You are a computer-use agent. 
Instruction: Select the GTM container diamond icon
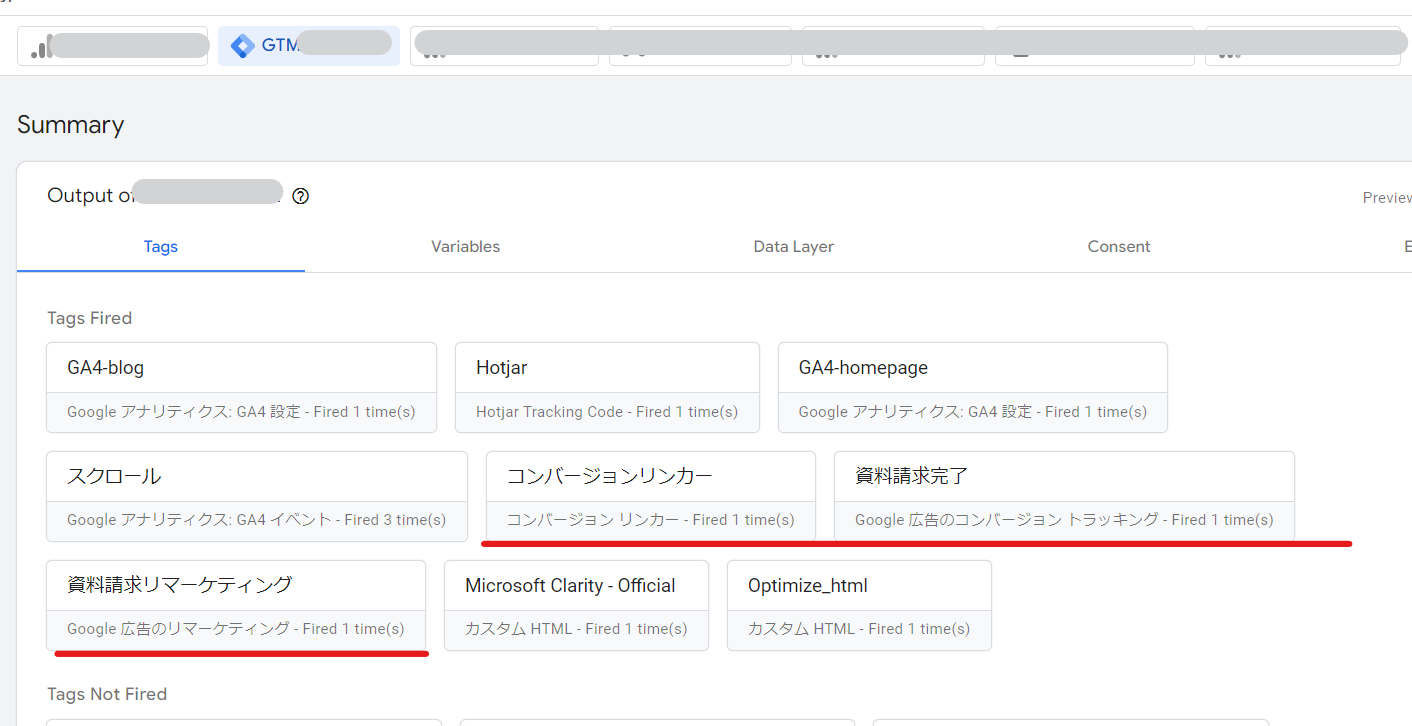(242, 46)
